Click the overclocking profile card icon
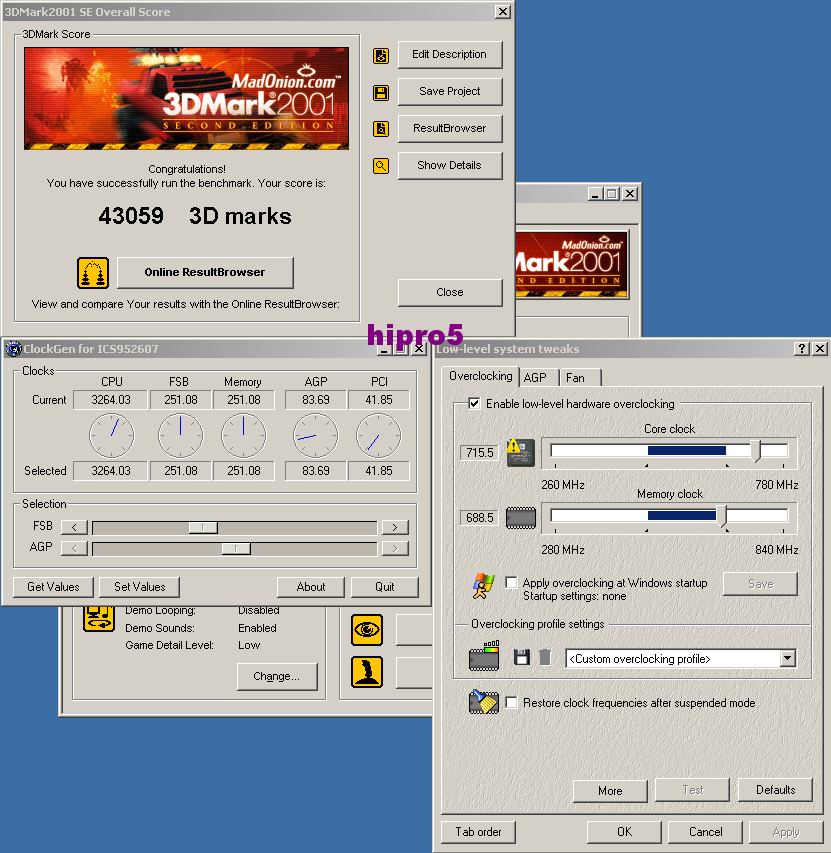Image resolution: width=831 pixels, height=853 pixels. pos(484,656)
